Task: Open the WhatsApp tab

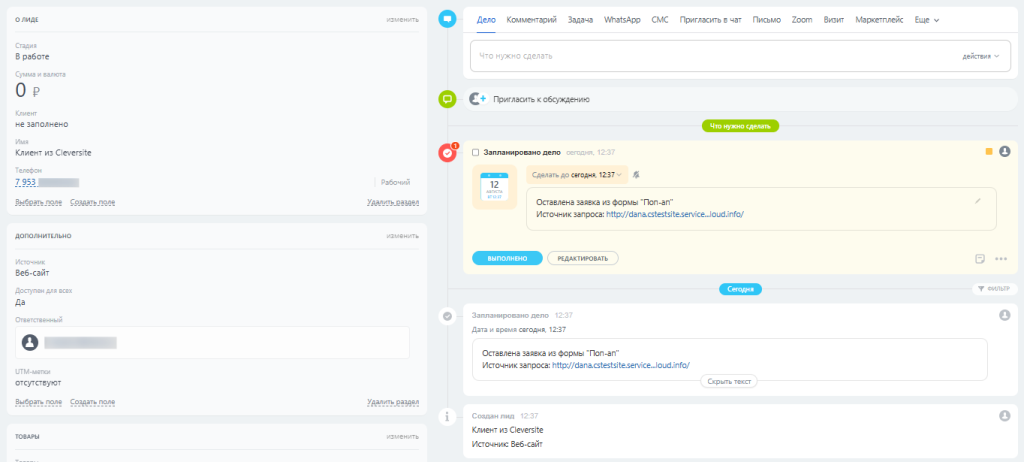Action: click(x=622, y=20)
